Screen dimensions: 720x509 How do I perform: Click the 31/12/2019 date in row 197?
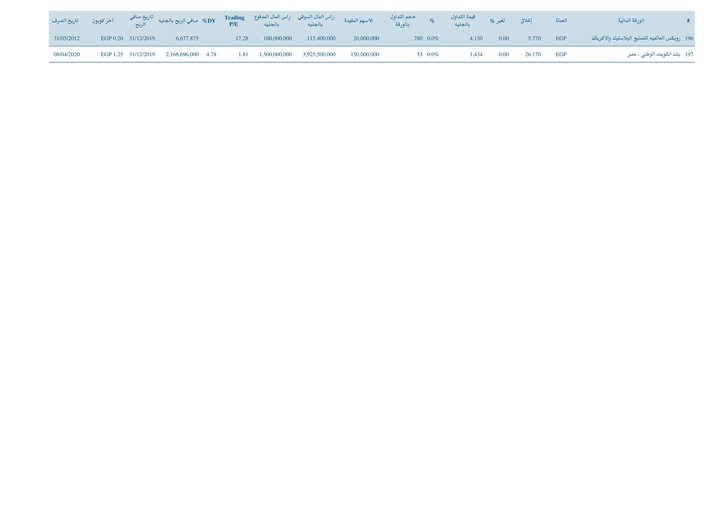click(142, 54)
